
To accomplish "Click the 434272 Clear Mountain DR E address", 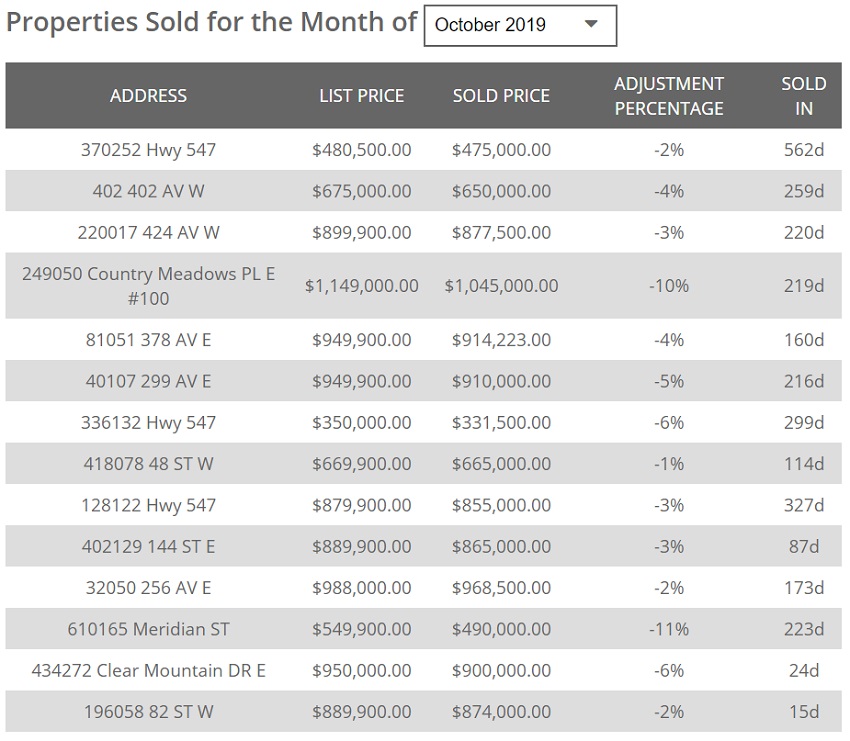I will pyautogui.click(x=148, y=670).
